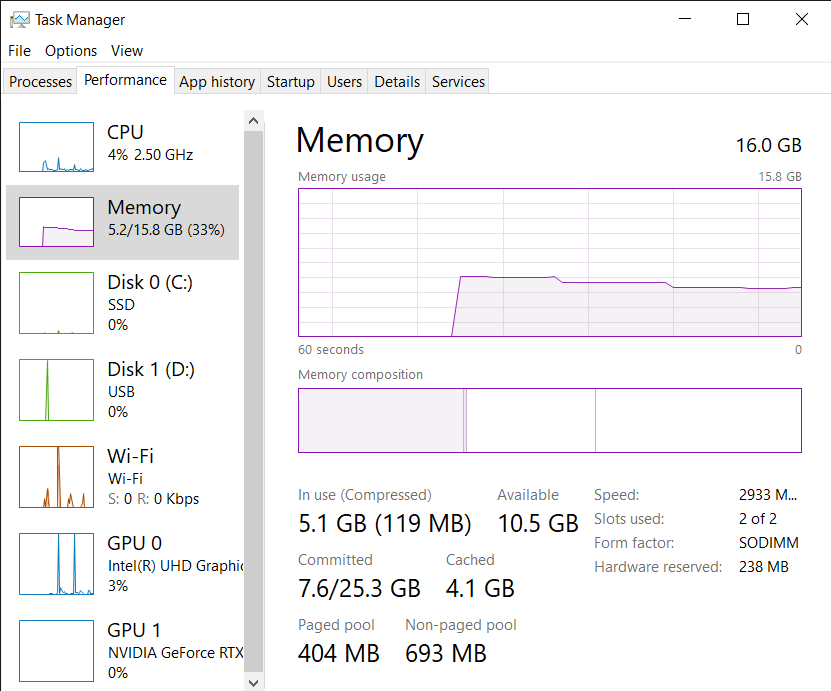The height and width of the screenshot is (691, 831).
Task: View GPU 1 NVIDIA GeForce performance
Action: pyautogui.click(x=122, y=650)
